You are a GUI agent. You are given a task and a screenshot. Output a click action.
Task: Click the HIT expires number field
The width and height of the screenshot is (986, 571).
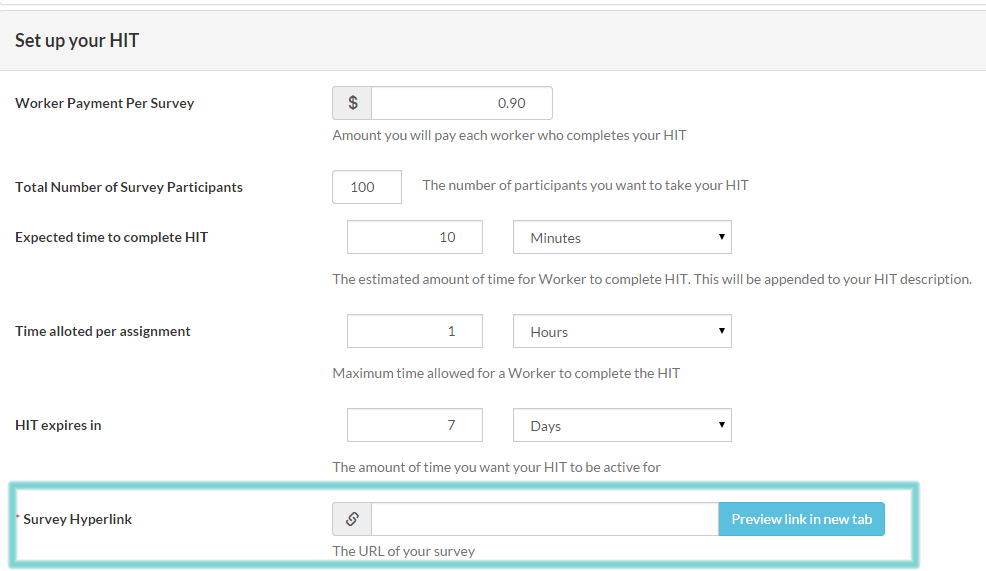(x=415, y=426)
